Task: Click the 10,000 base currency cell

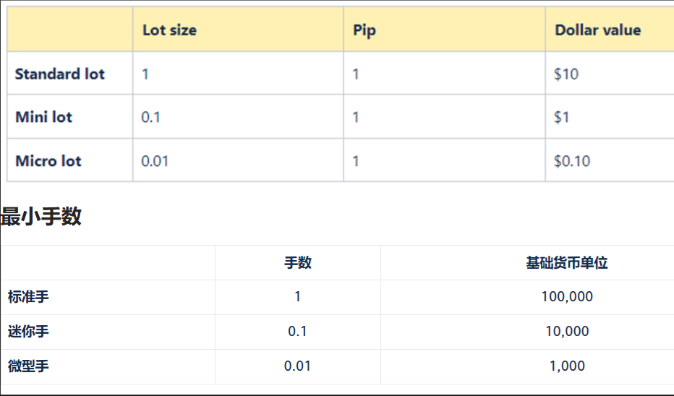Action: click(x=567, y=331)
